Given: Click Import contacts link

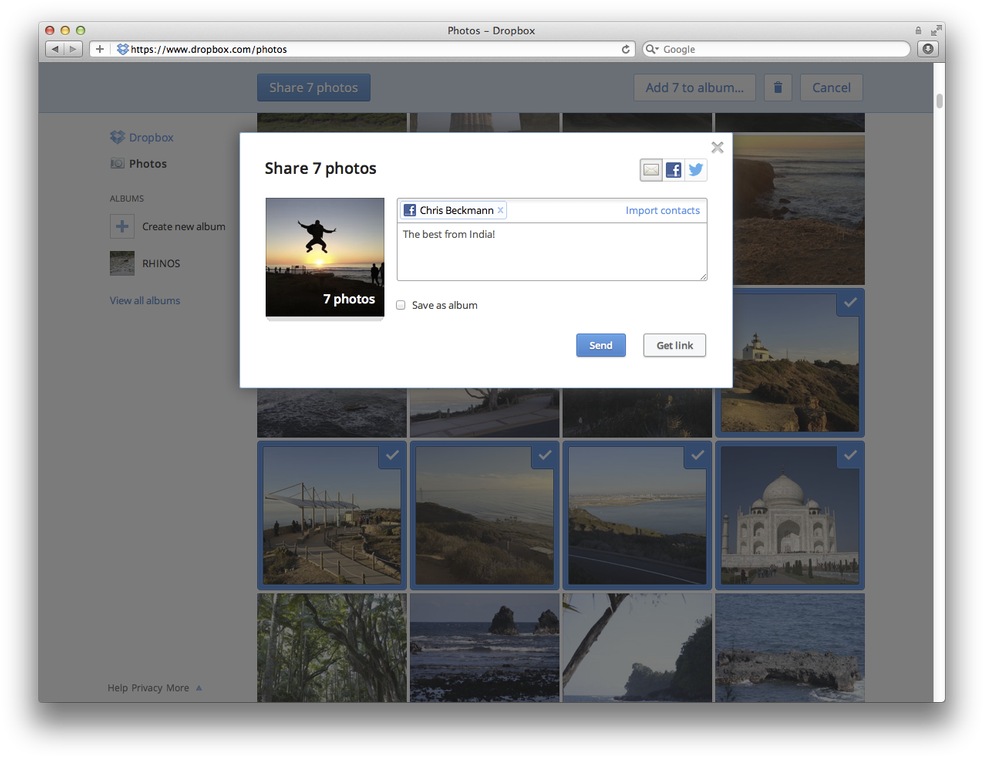Looking at the screenshot, I should (x=663, y=211).
